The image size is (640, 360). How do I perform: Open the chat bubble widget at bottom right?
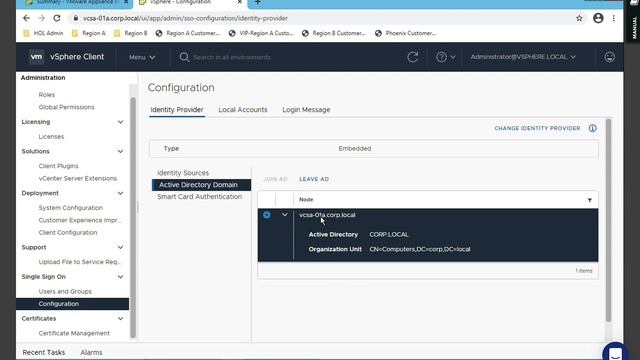point(615,352)
